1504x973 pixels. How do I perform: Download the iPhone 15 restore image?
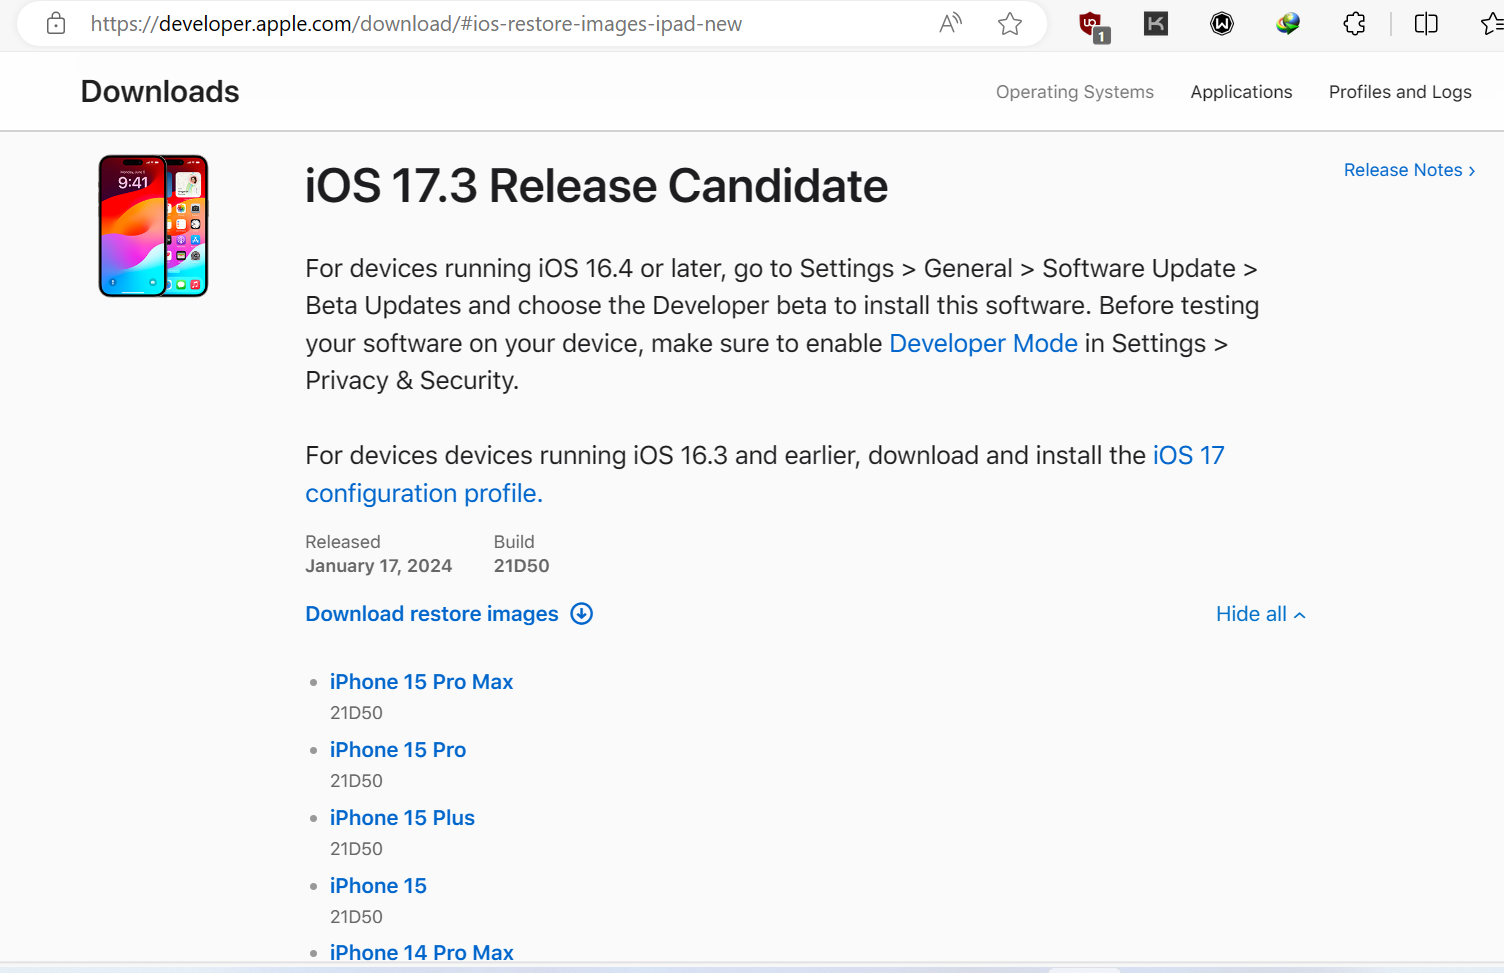[x=378, y=886]
